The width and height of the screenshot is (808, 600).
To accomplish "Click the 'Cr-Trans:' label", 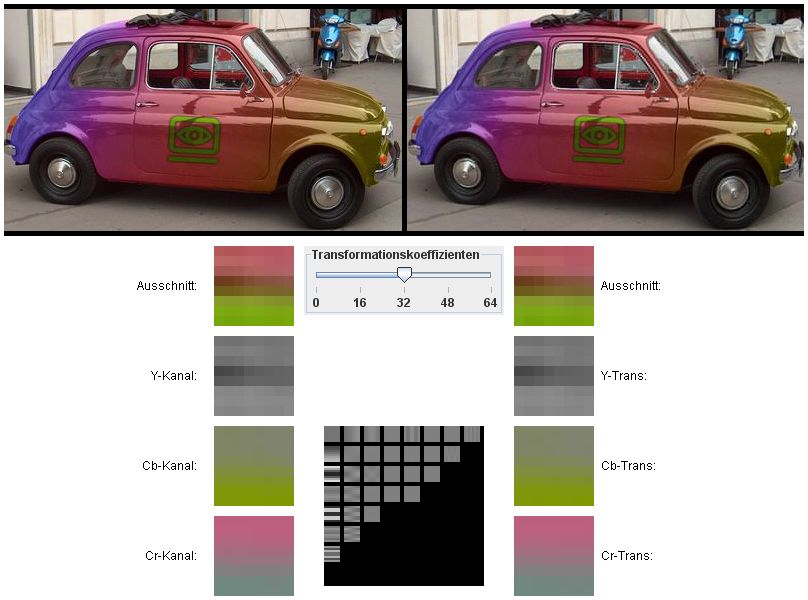I will tap(627, 556).
